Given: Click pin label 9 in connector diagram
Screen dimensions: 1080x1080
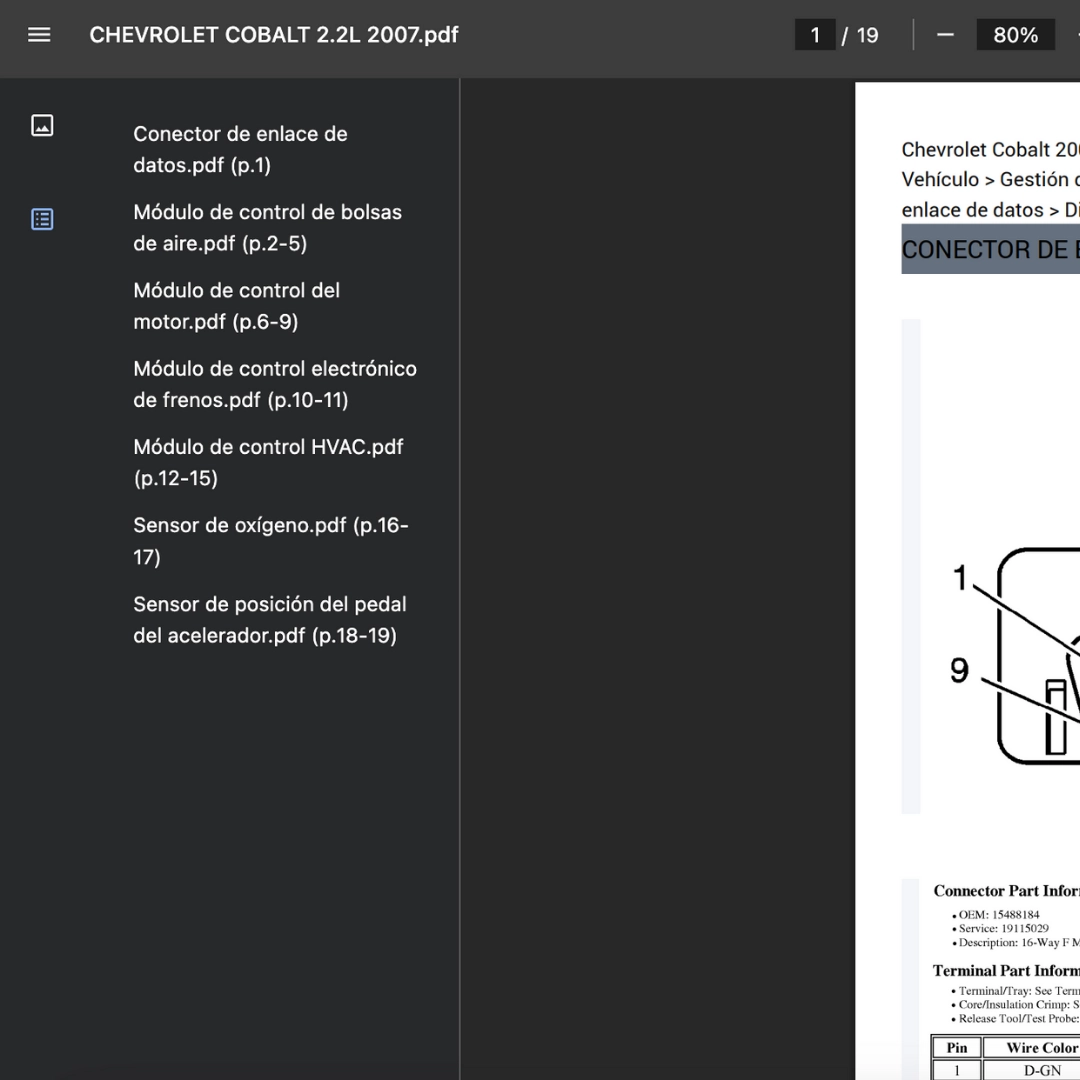Looking at the screenshot, I should pyautogui.click(x=959, y=670).
